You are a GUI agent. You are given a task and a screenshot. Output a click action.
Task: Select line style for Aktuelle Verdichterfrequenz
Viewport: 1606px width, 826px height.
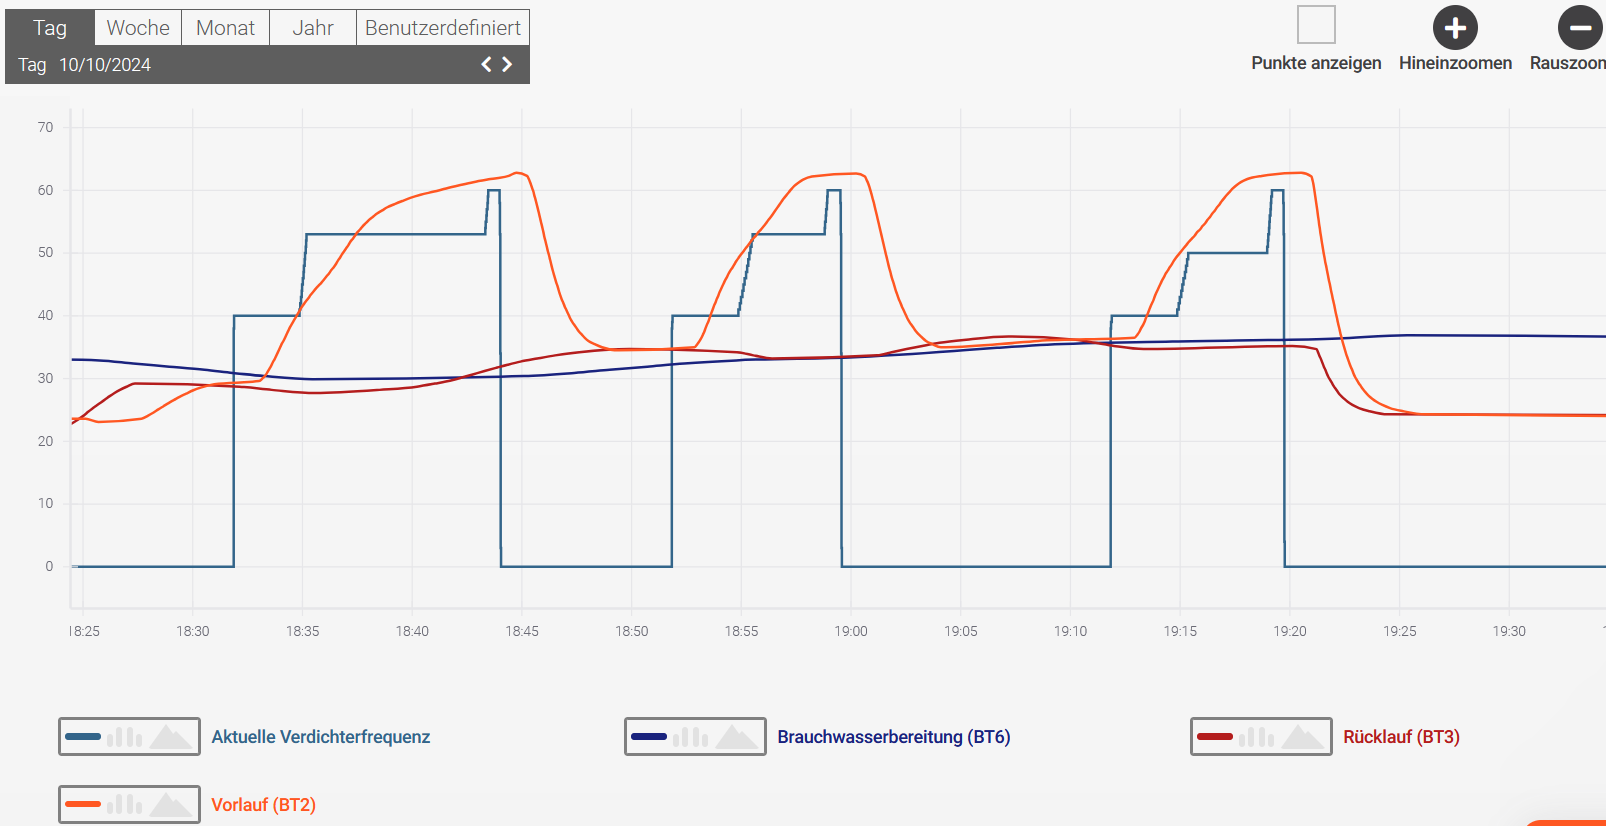[83, 737]
